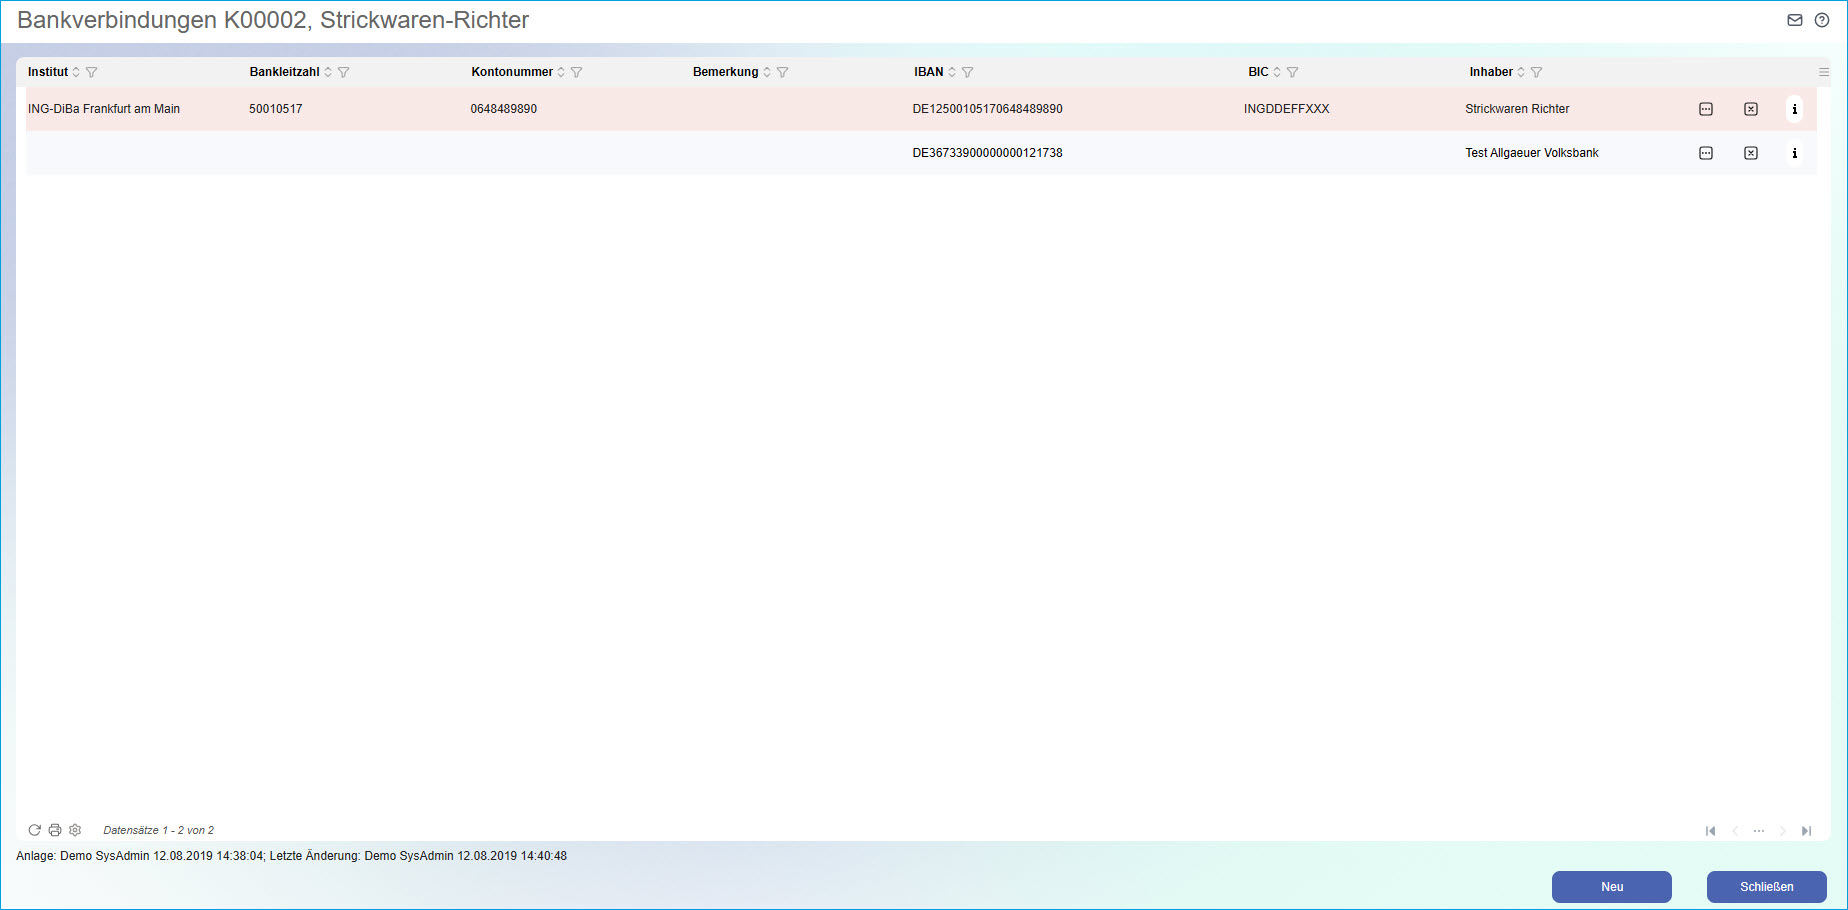Print the bank connections table
Screen dimensions: 1848x910
(55, 830)
